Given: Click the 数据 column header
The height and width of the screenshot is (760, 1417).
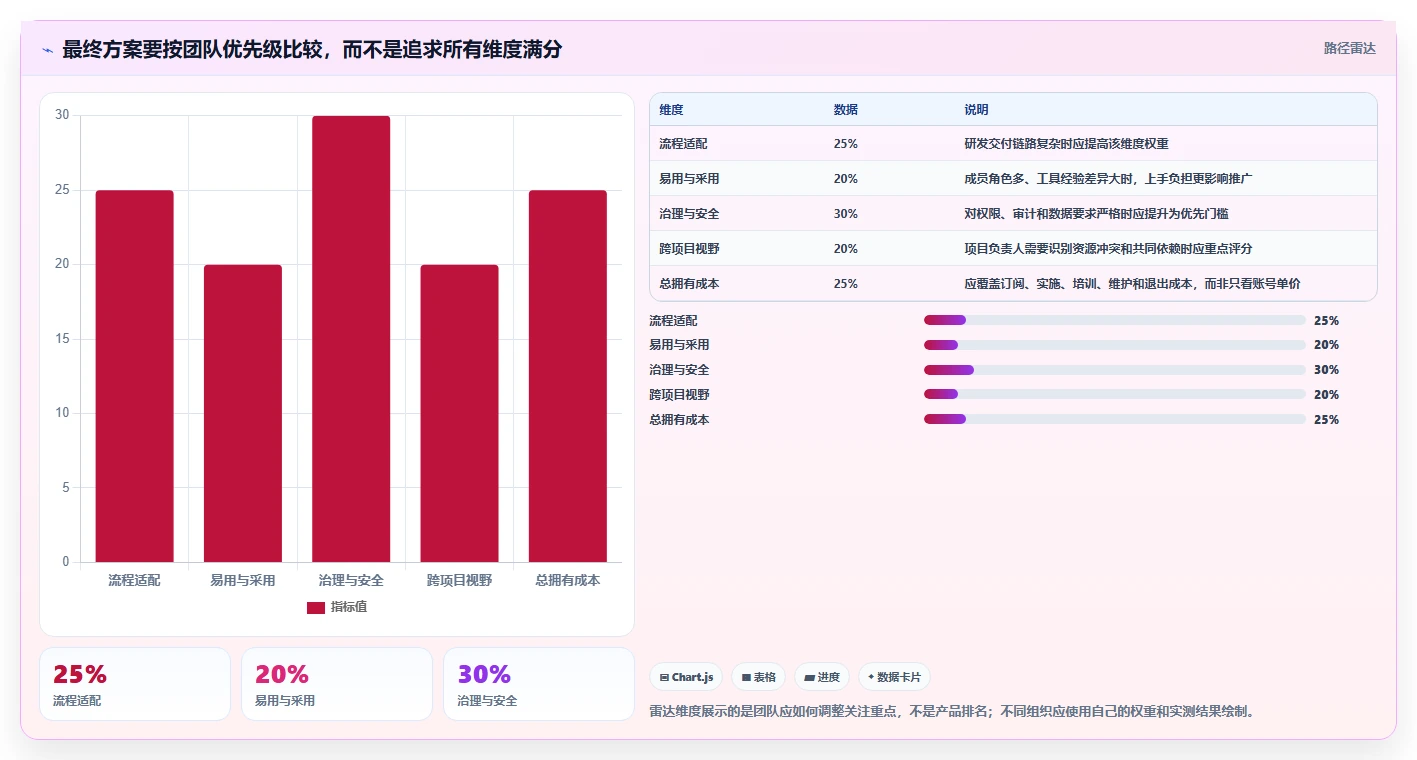Looking at the screenshot, I should click(x=846, y=110).
